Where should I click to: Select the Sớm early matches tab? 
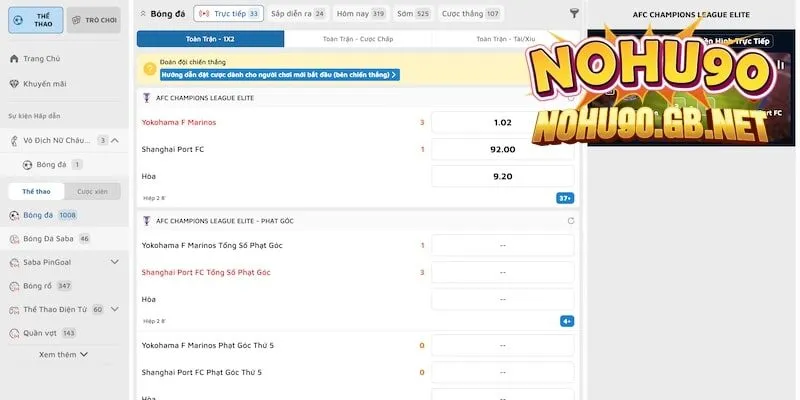click(413, 14)
